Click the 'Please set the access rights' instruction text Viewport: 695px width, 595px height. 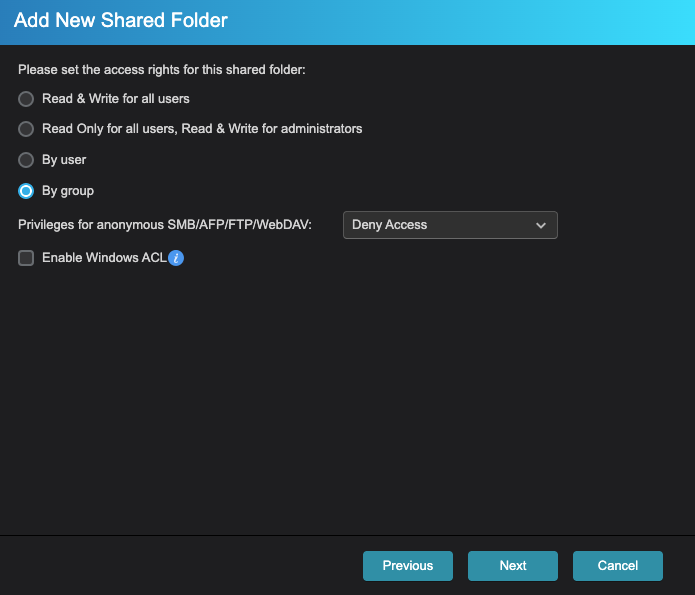pyautogui.click(x=161, y=71)
